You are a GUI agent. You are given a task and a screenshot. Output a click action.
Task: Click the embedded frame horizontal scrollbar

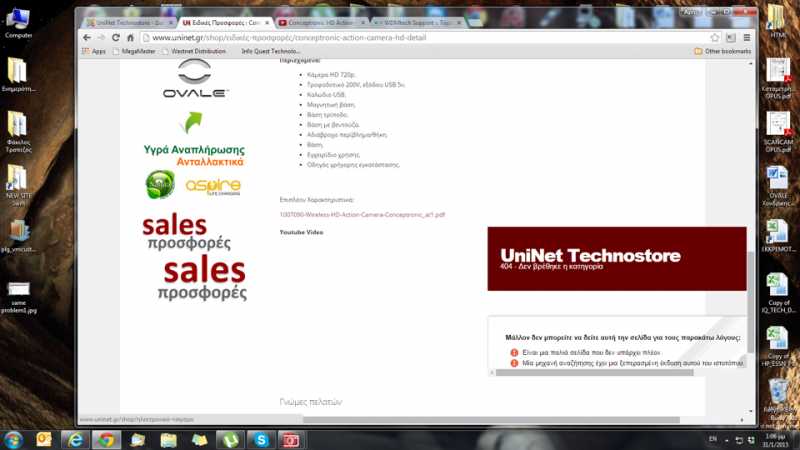594,372
